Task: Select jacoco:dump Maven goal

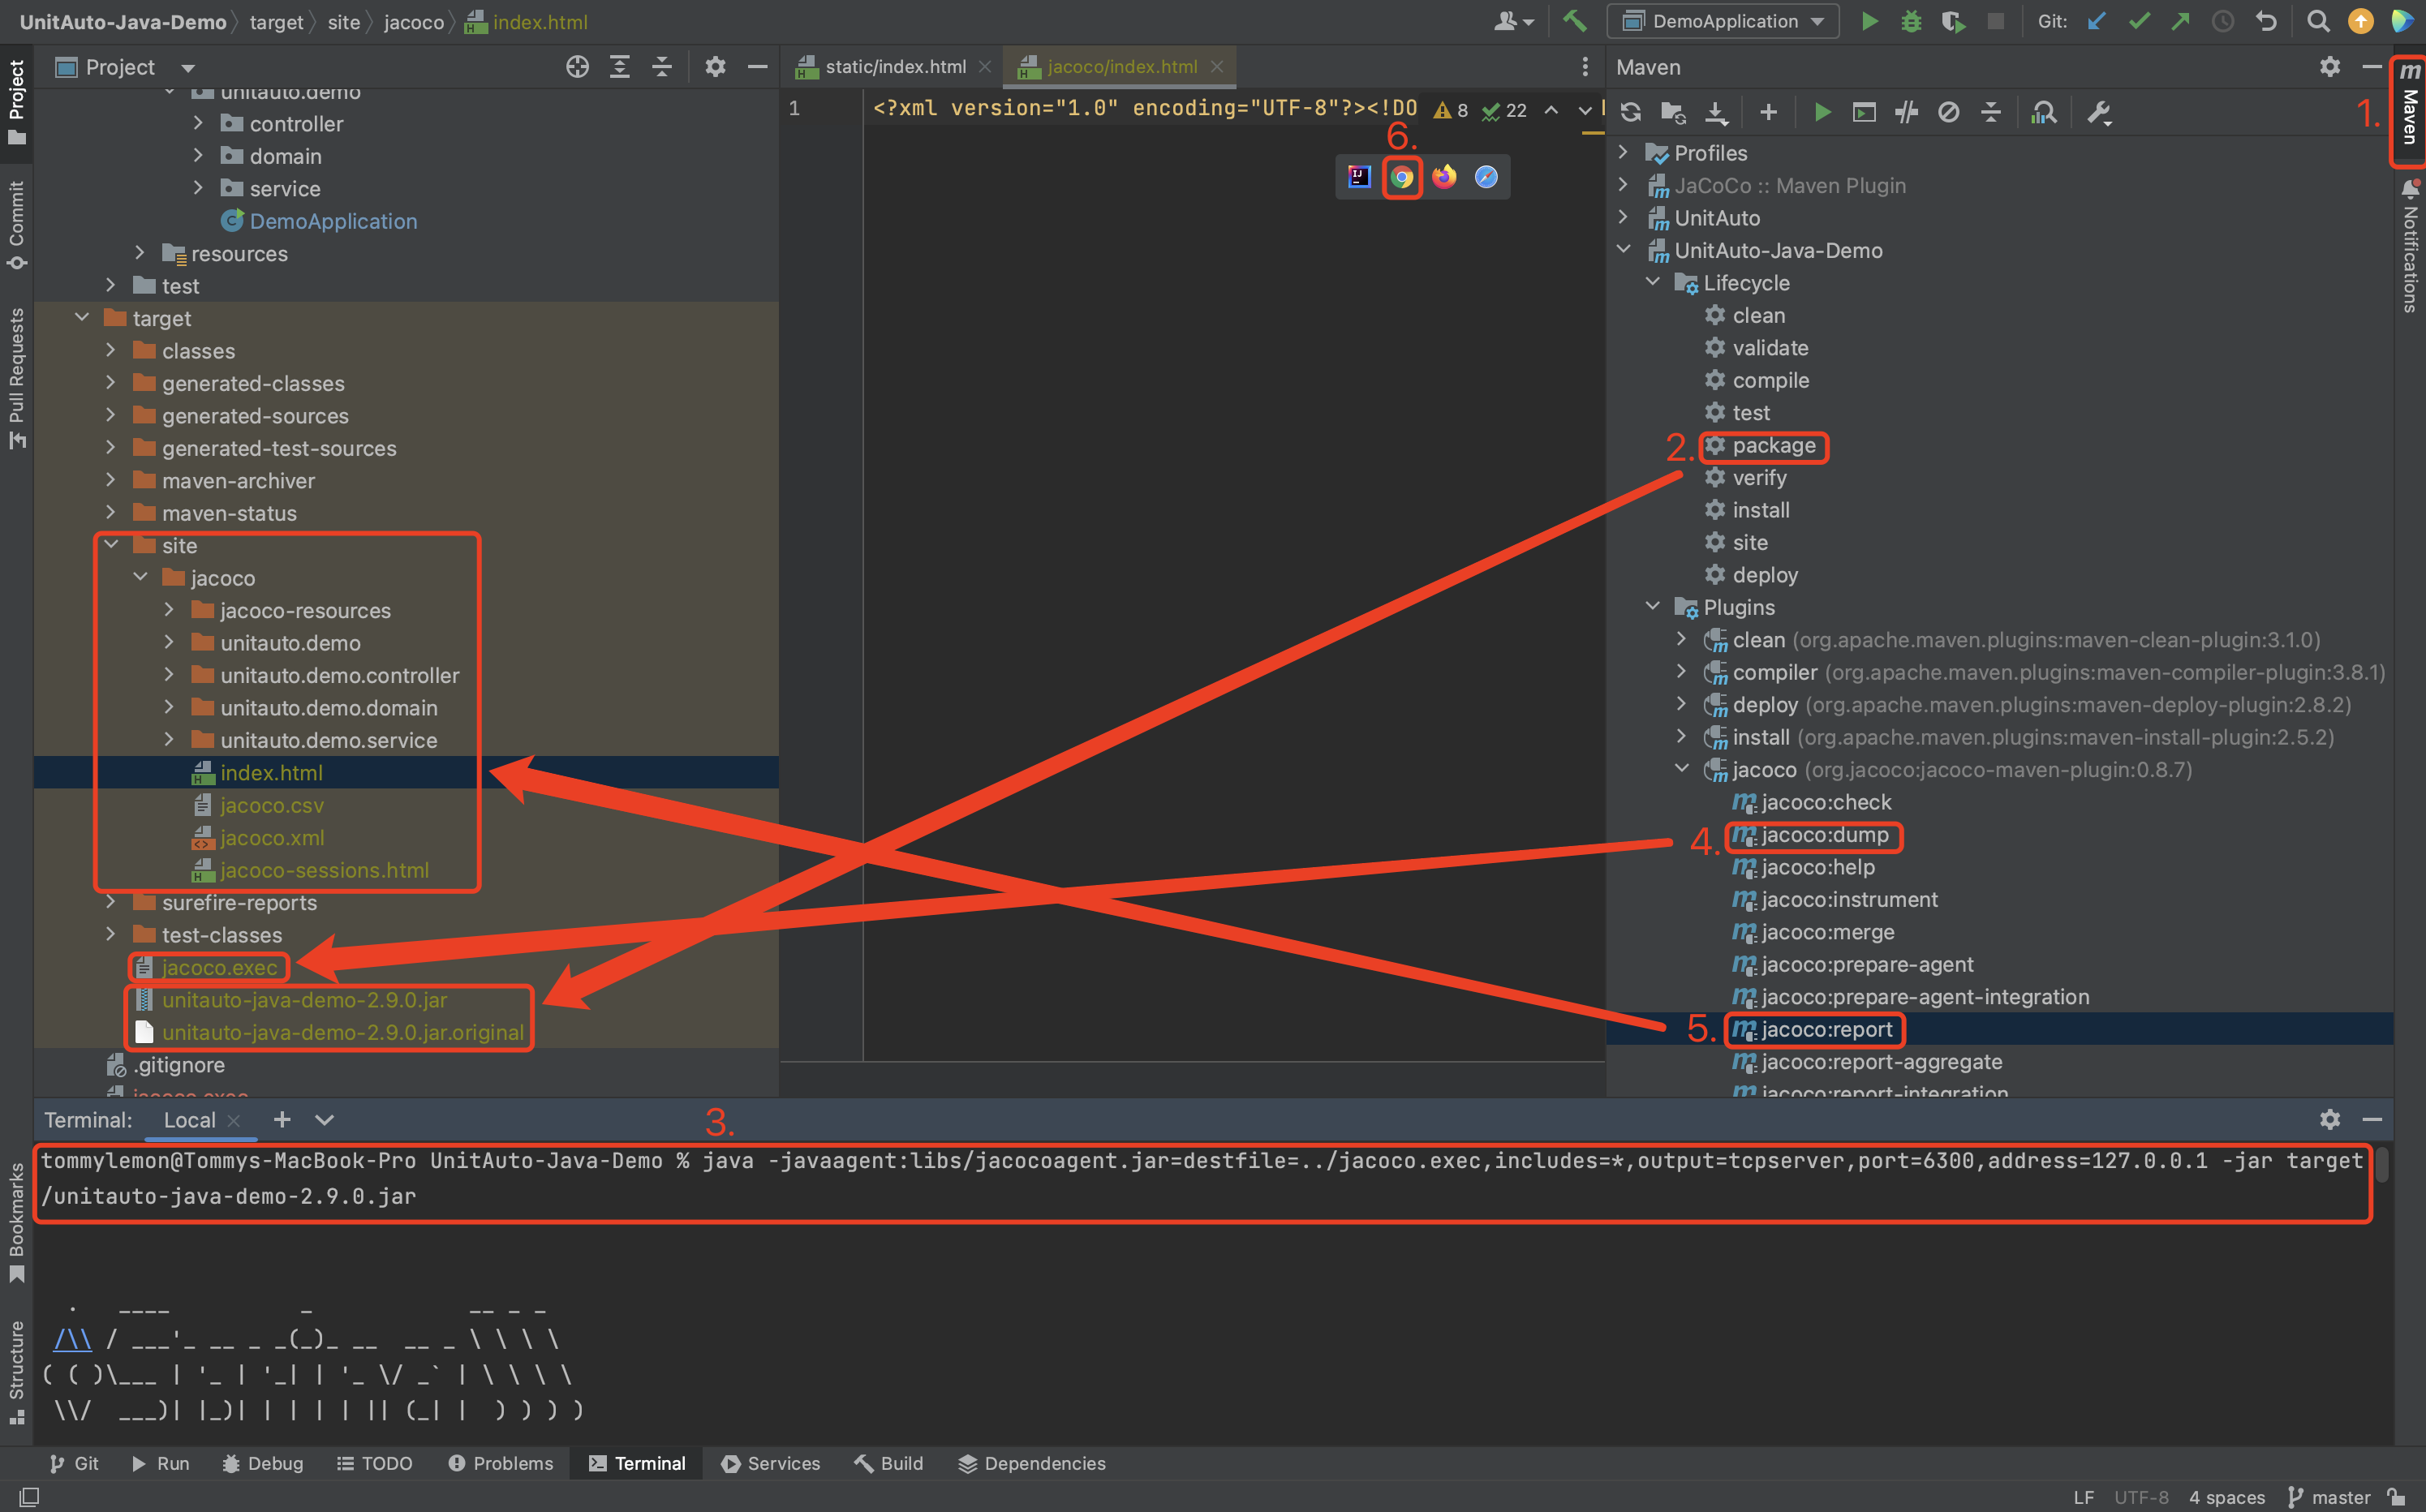Action: click(1824, 835)
